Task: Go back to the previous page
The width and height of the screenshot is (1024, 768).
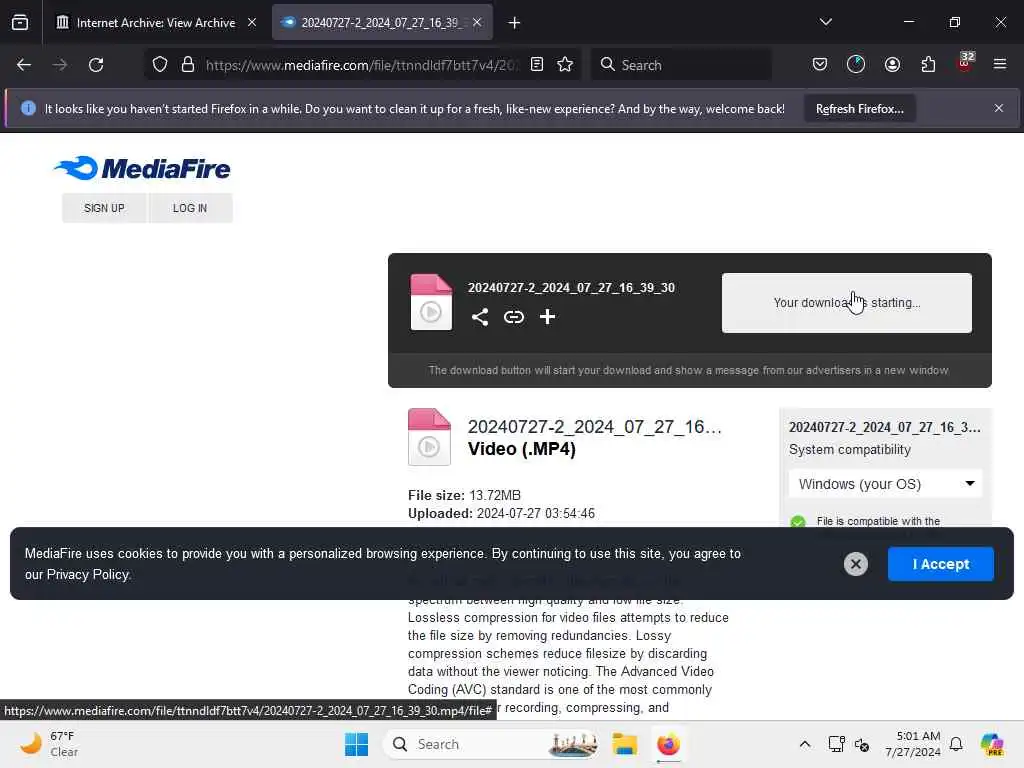Action: (24, 65)
